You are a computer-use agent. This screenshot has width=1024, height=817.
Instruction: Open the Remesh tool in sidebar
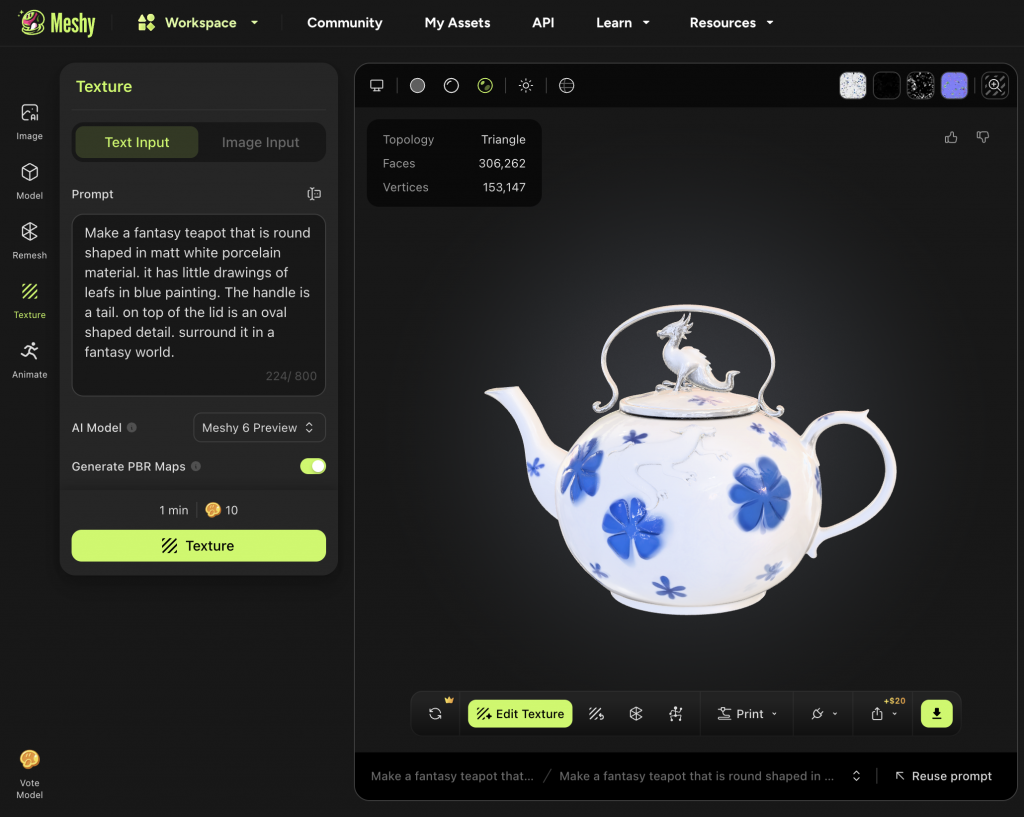29,239
